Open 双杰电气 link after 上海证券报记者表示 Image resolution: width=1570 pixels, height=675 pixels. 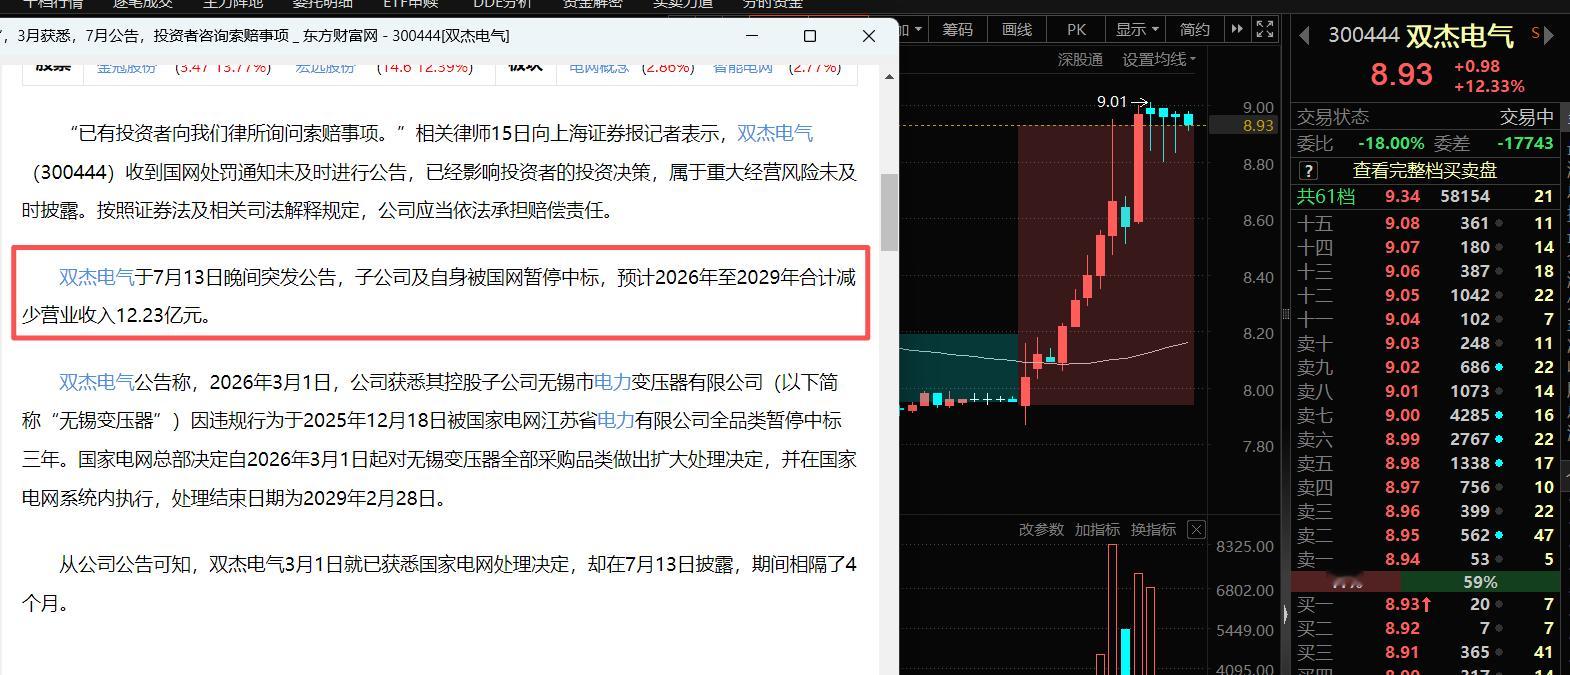[775, 133]
